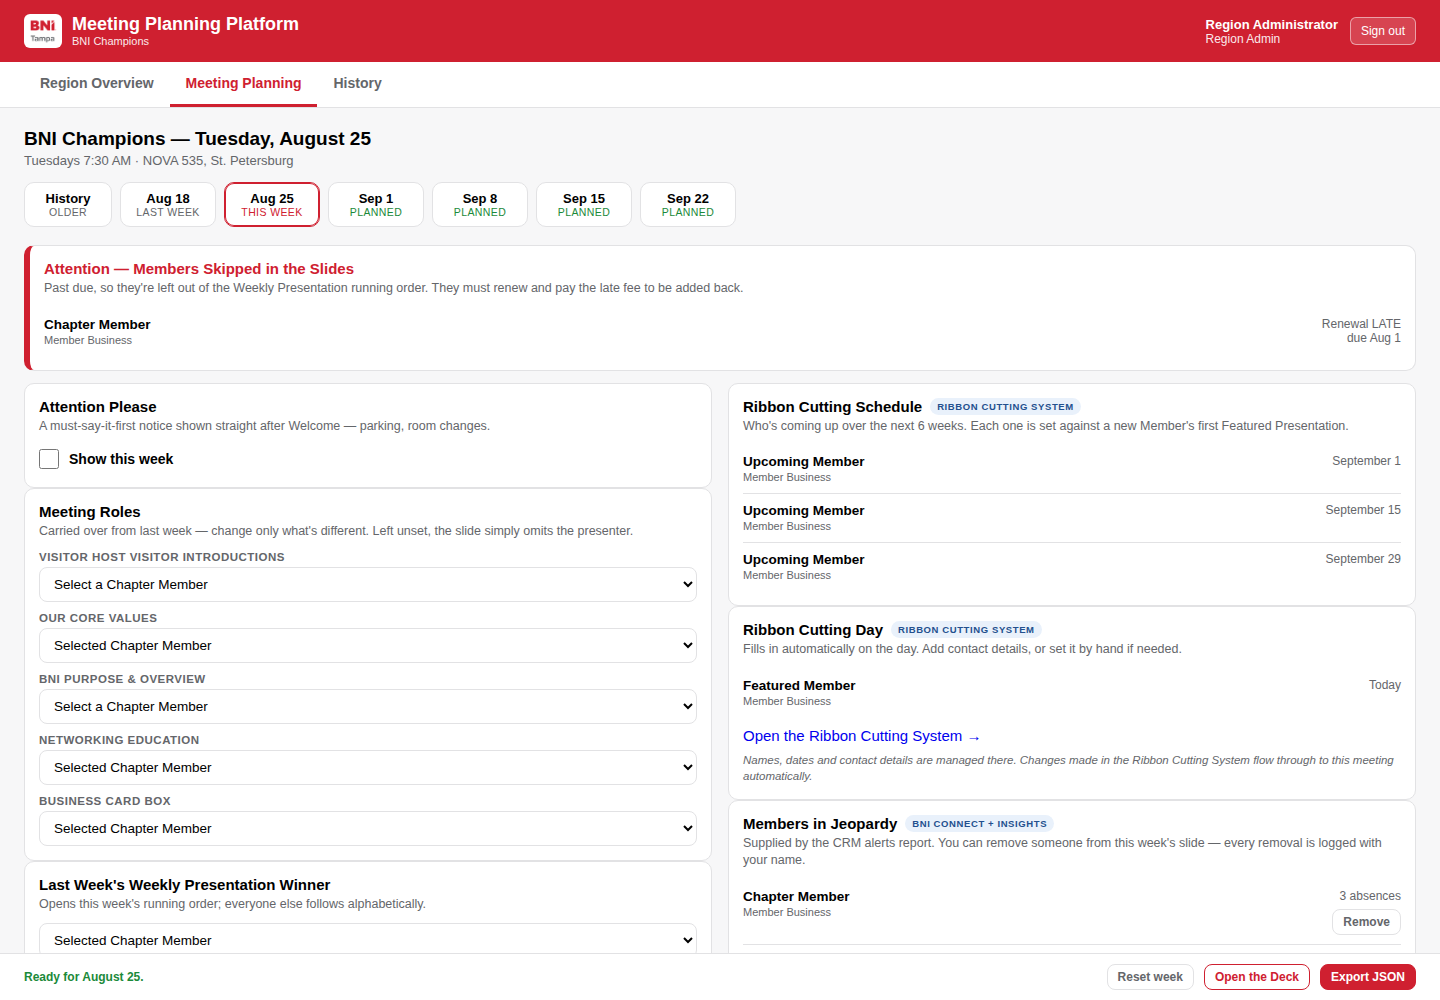Click the 3 absences label
The width and height of the screenshot is (1440, 1000).
(x=1370, y=896)
